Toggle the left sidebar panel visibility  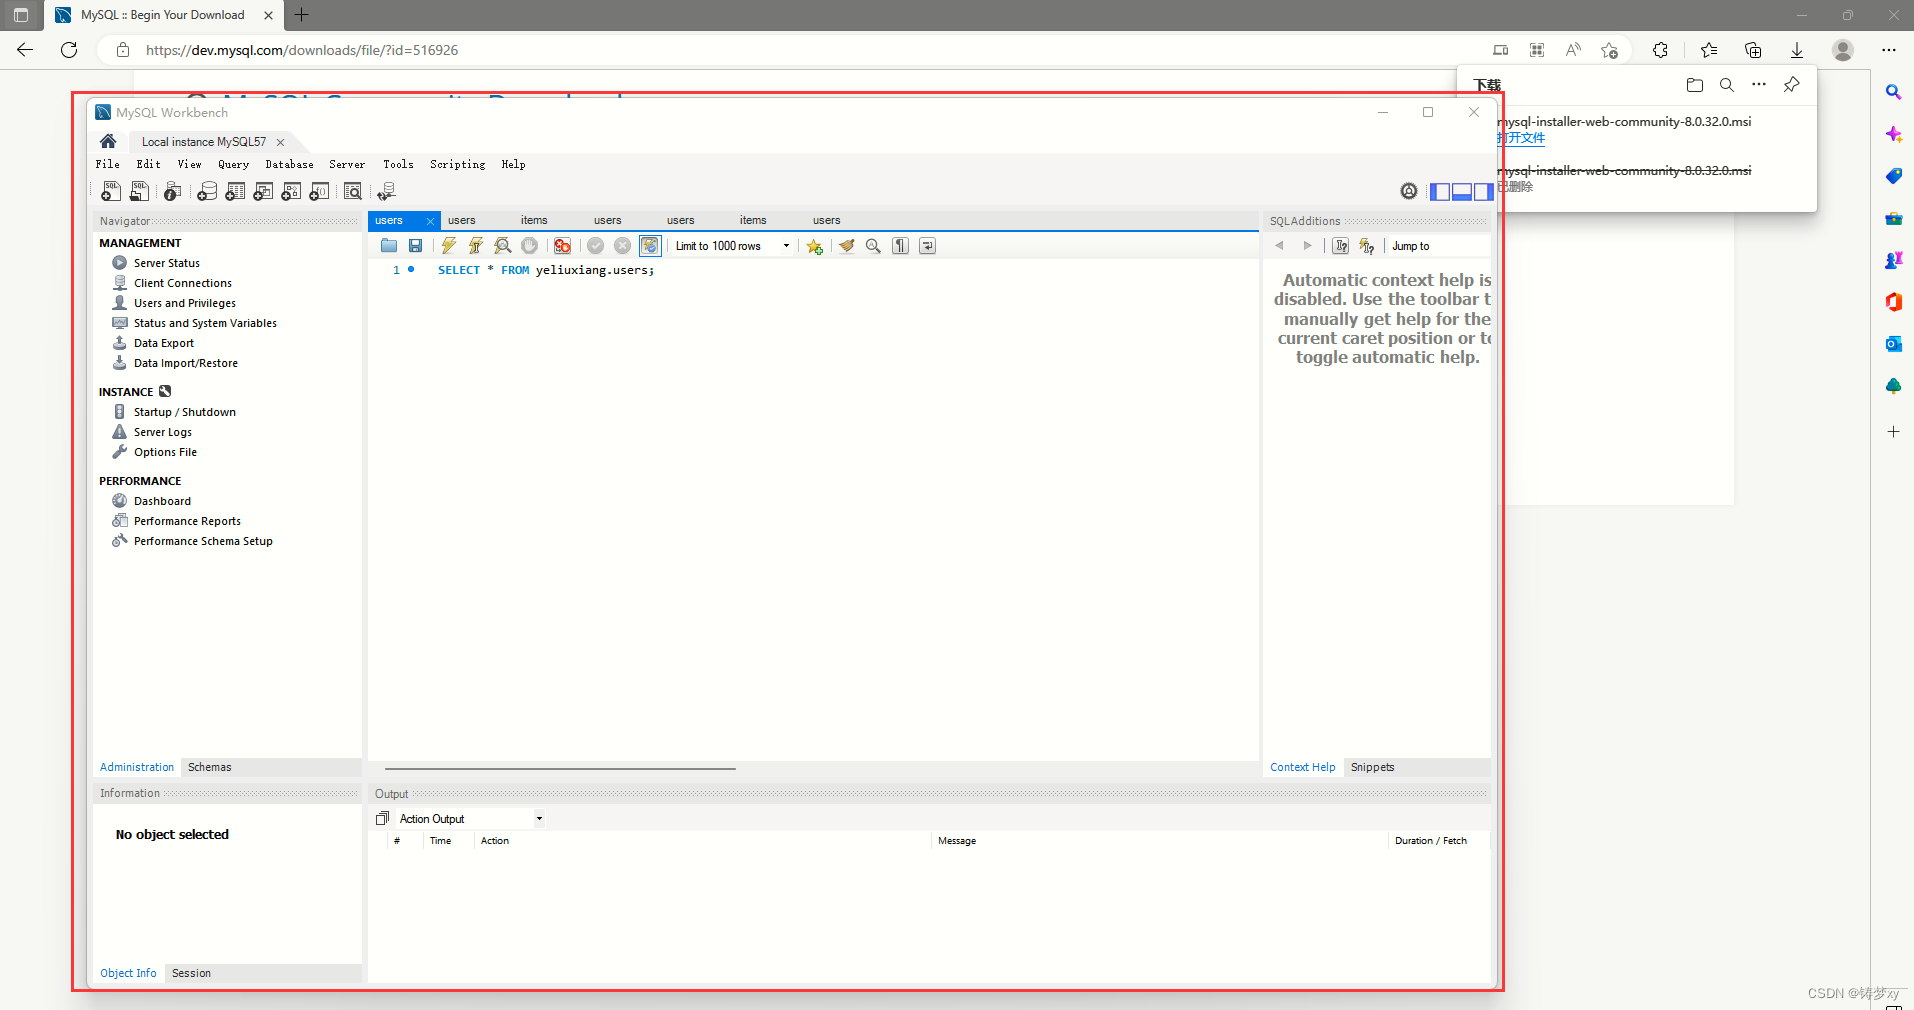1440,192
